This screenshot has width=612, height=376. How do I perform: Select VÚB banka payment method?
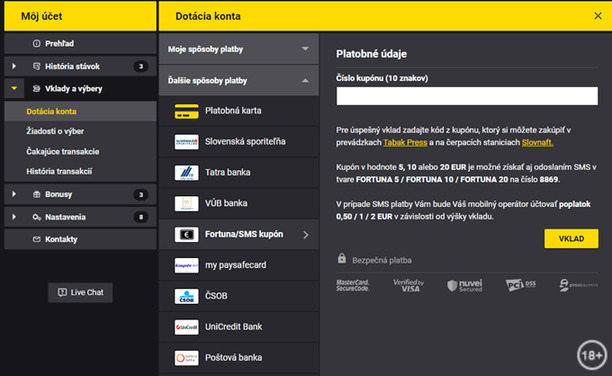(239, 203)
